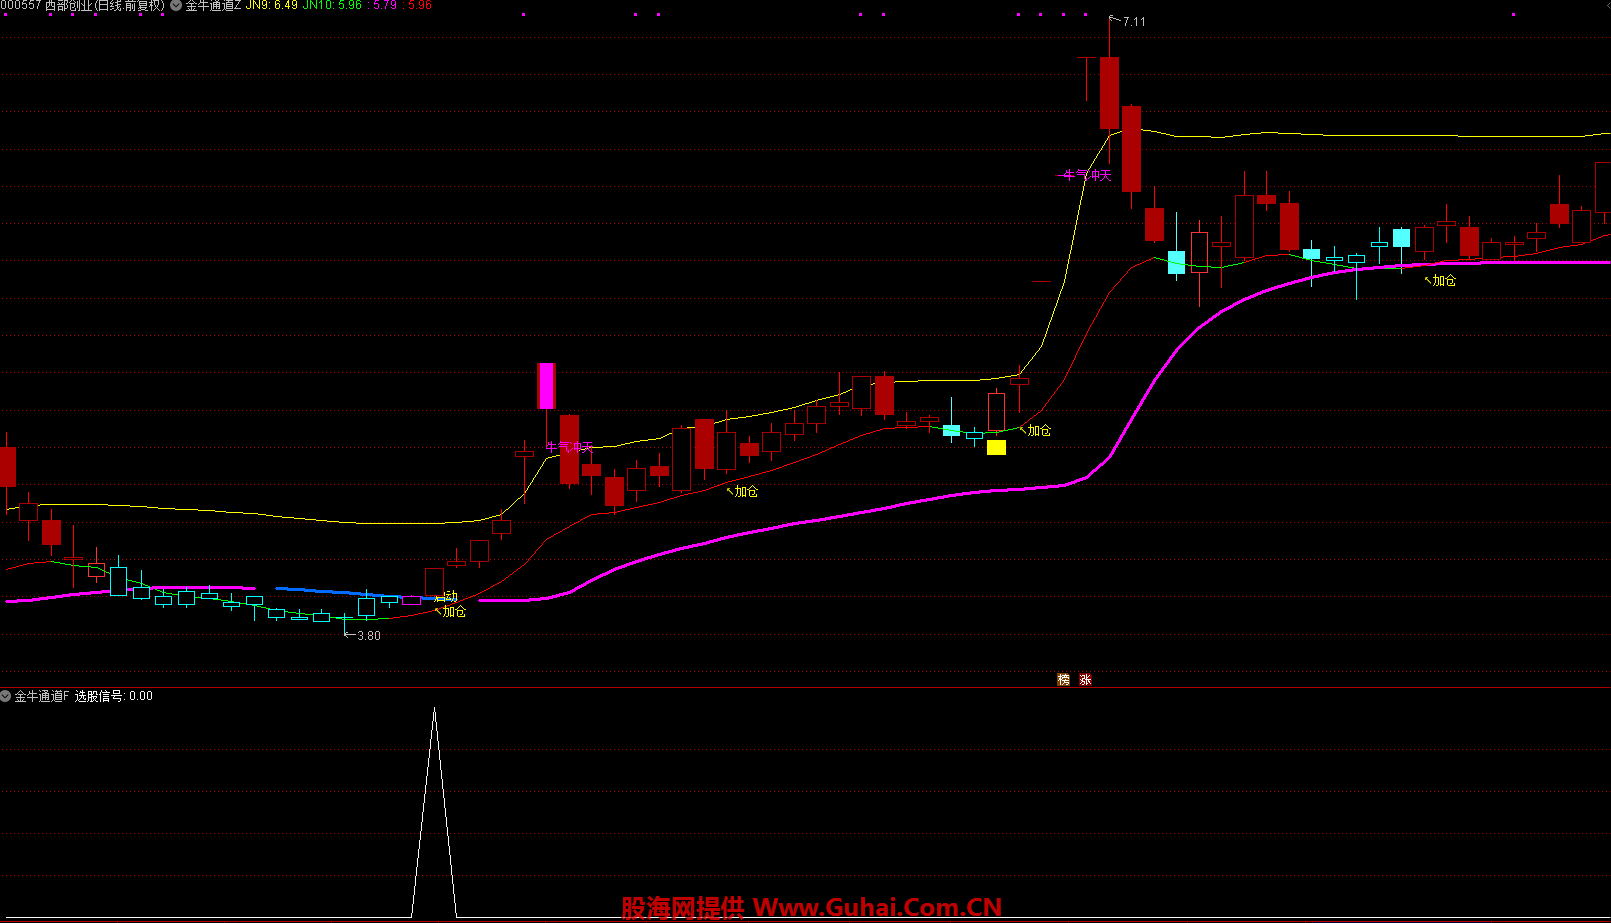Open the 金牛通道Z indicator dropdown arrow
The image size is (1611, 923).
(176, 6)
